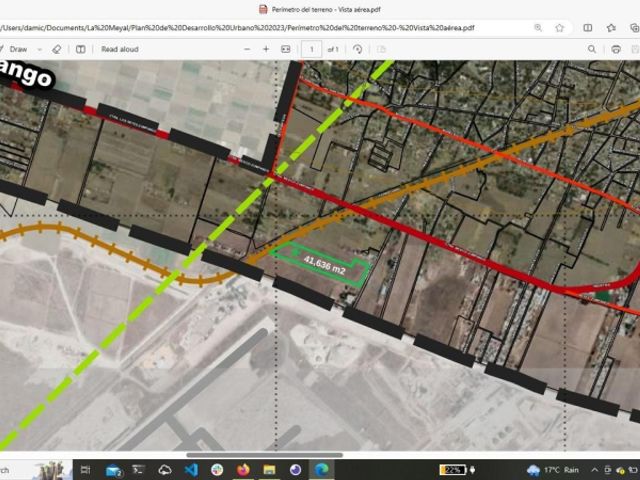This screenshot has width=640, height=480.
Task: Toggle the page view split icon
Action: (81, 49)
